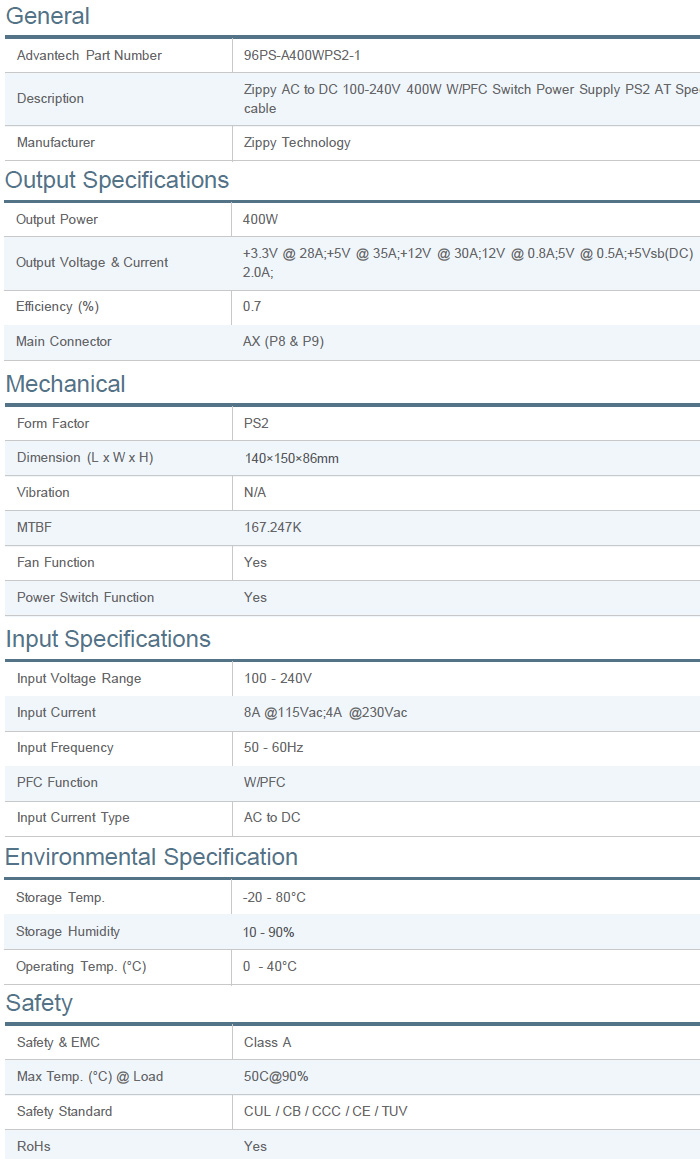Click the General section heading
Image resolution: width=700 pixels, height=1159 pixels.
[x=48, y=16]
